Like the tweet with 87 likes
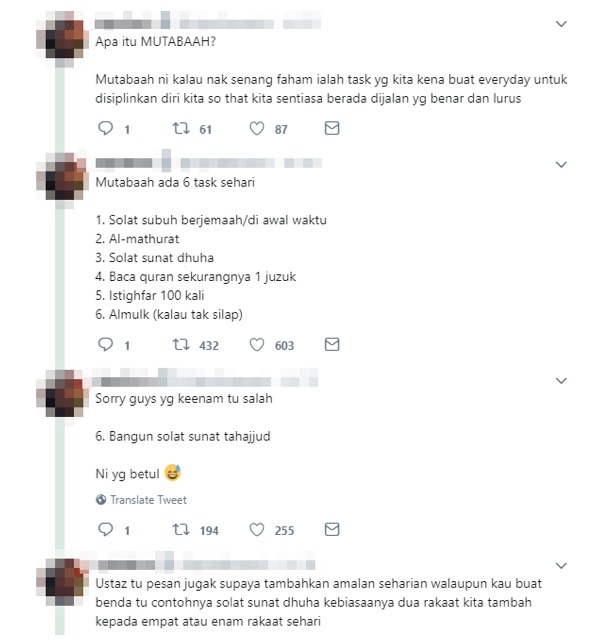 click(x=257, y=129)
